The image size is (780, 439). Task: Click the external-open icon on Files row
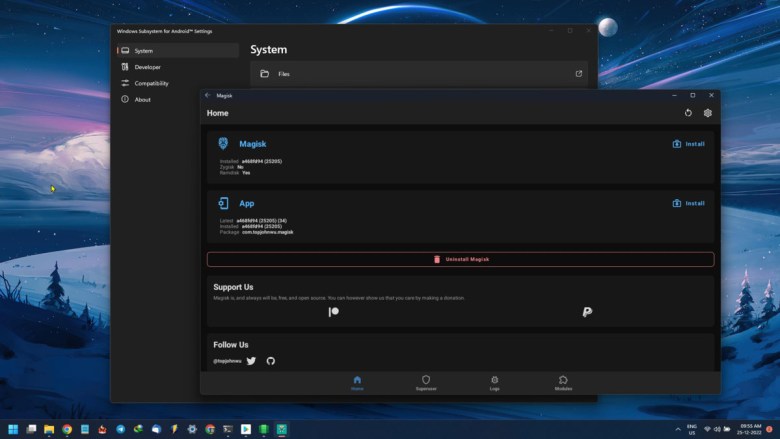tap(579, 74)
